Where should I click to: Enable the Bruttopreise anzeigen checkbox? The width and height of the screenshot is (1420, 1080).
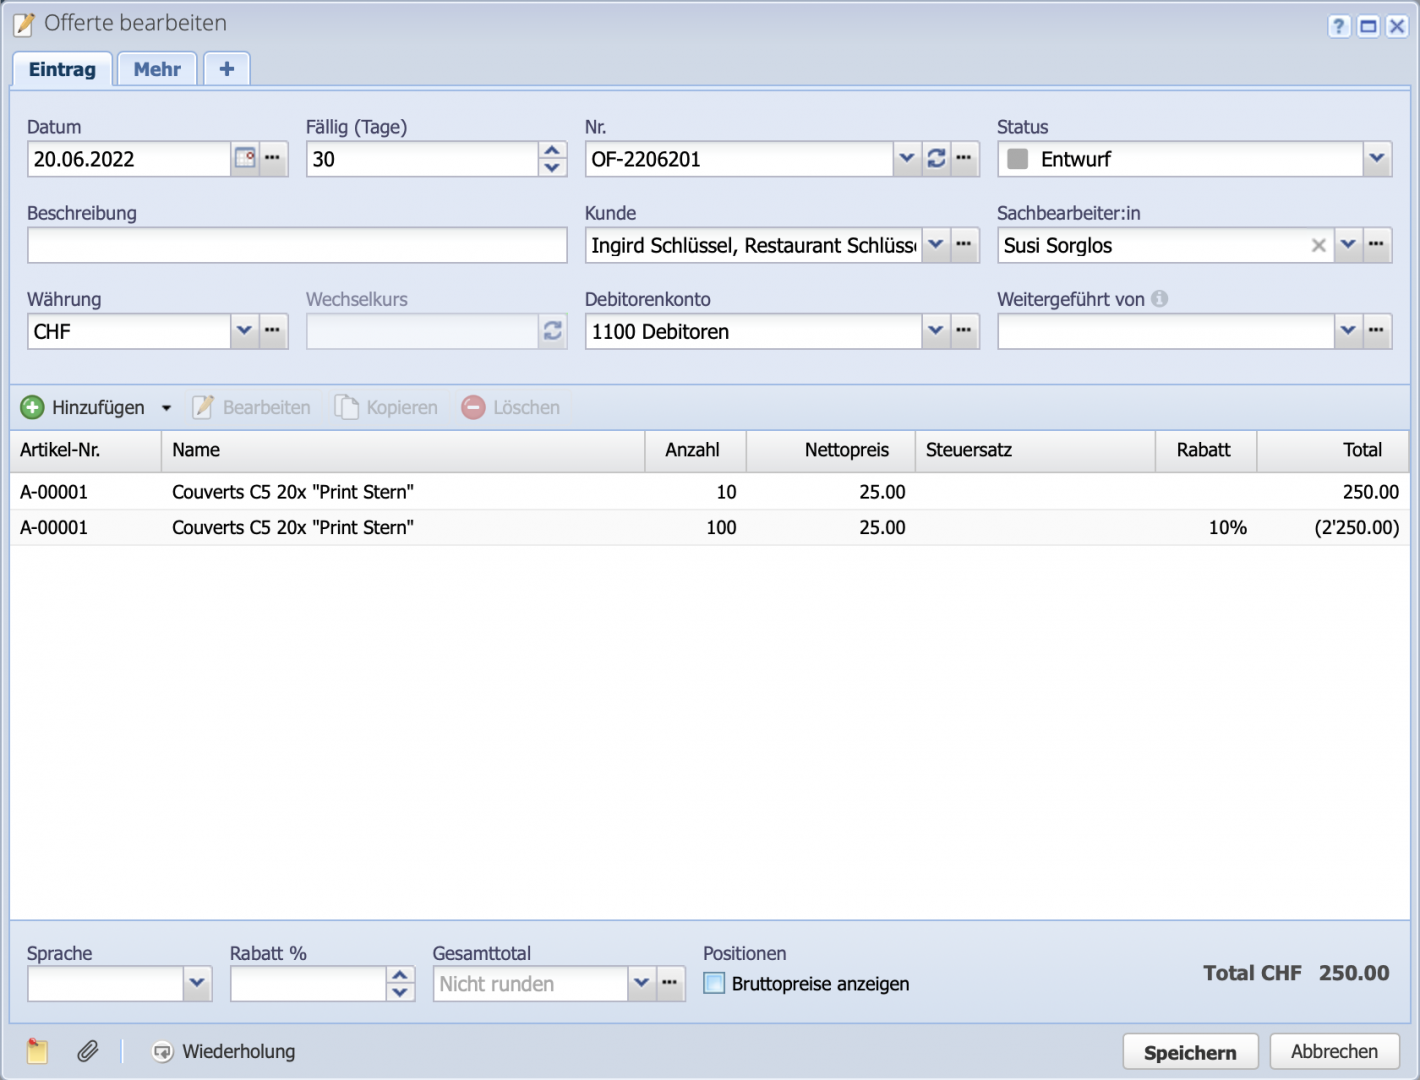click(713, 983)
